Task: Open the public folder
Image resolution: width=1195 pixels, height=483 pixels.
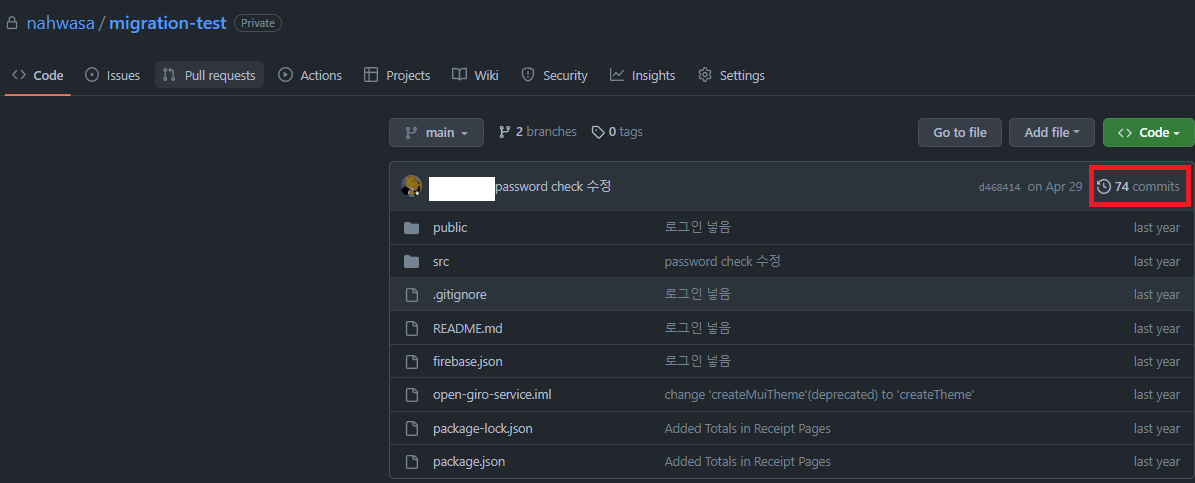Action: click(450, 228)
